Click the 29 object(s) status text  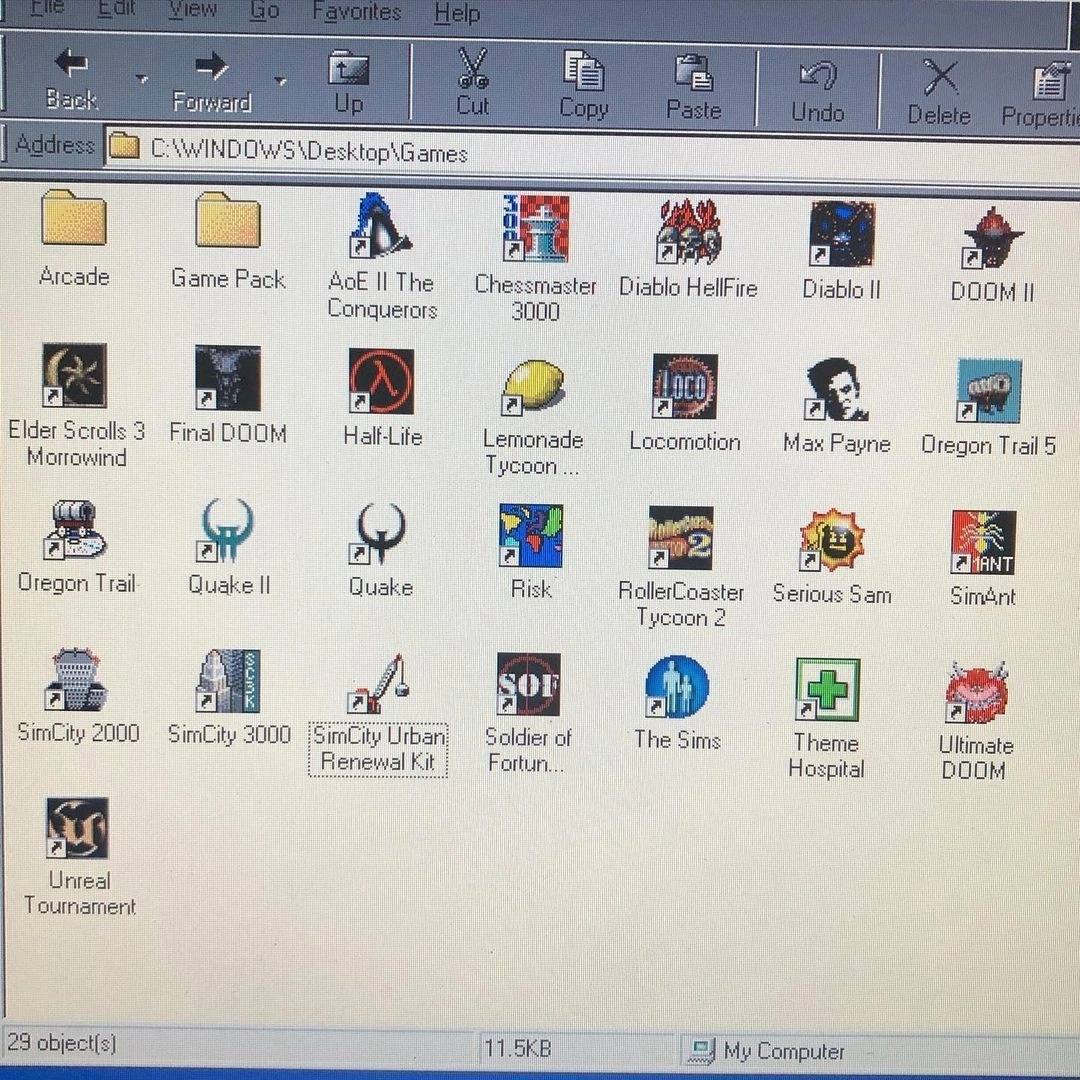click(61, 1042)
